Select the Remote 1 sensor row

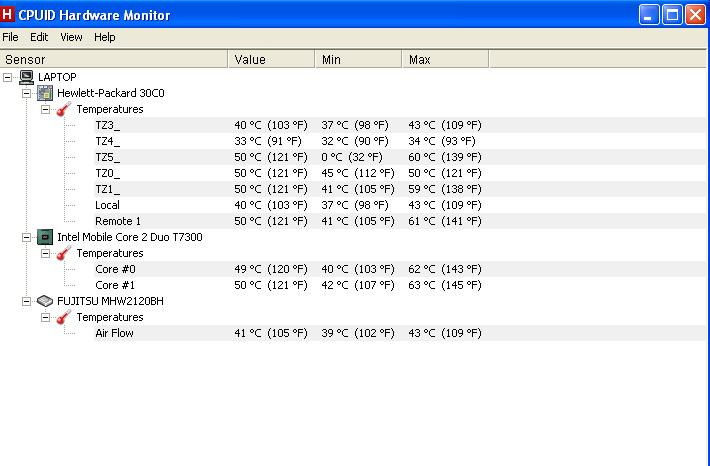click(399, 221)
